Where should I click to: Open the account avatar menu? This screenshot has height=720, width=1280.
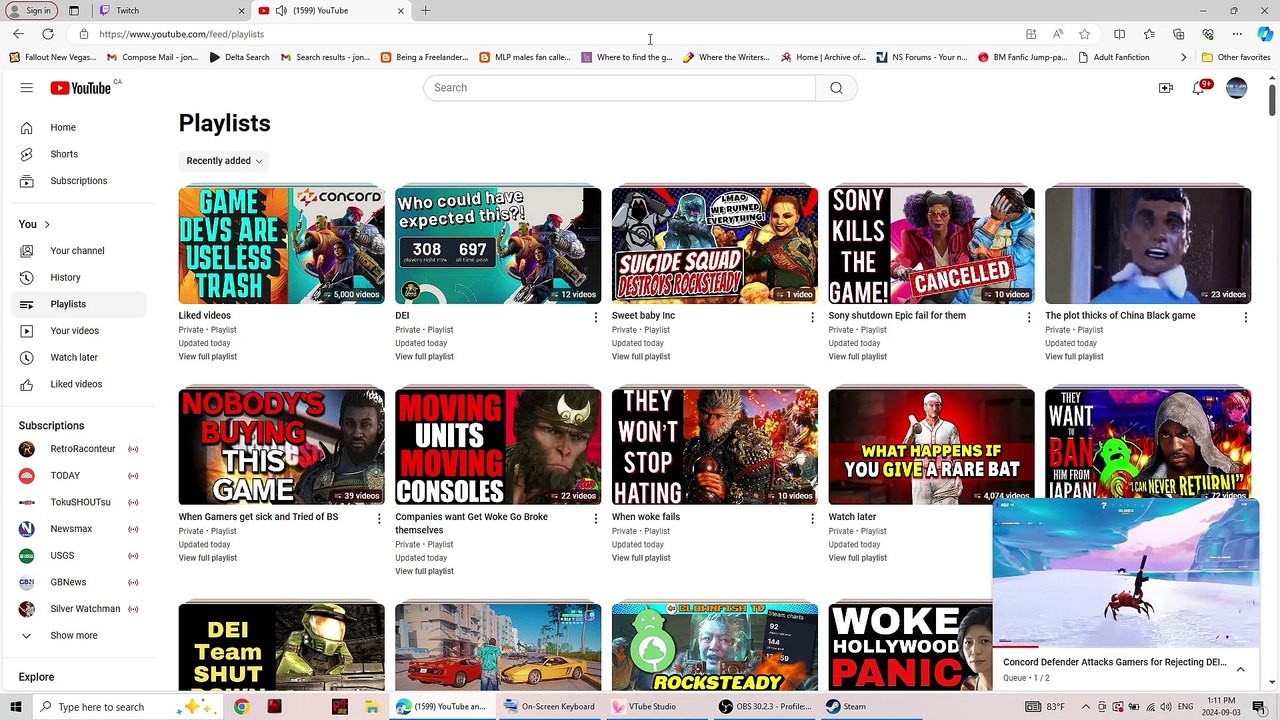[x=1237, y=88]
